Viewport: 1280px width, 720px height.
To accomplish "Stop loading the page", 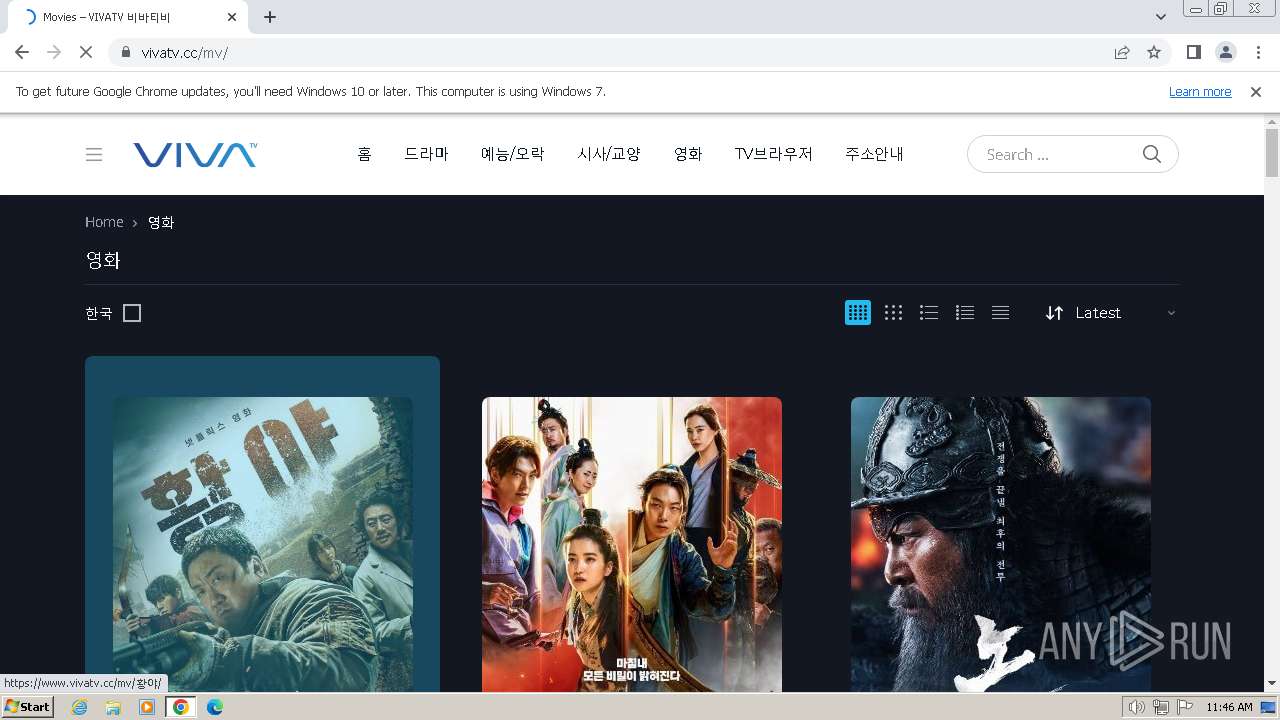I will (85, 52).
